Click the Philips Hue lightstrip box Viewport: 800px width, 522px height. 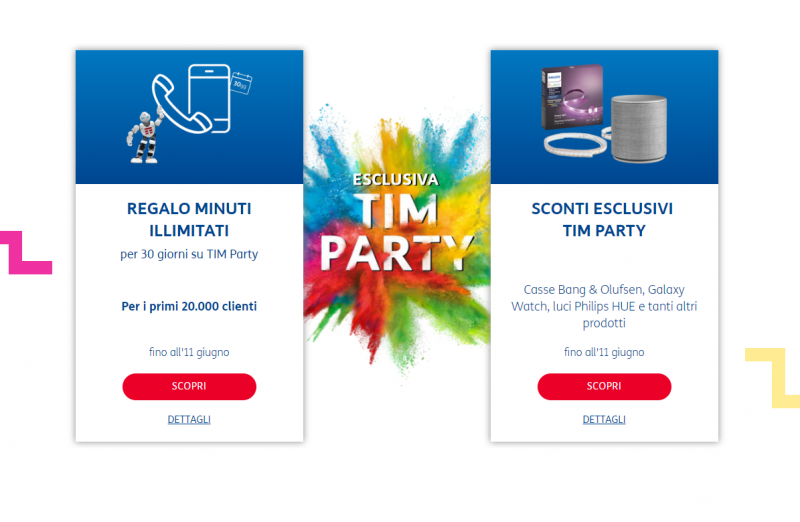pos(572,98)
